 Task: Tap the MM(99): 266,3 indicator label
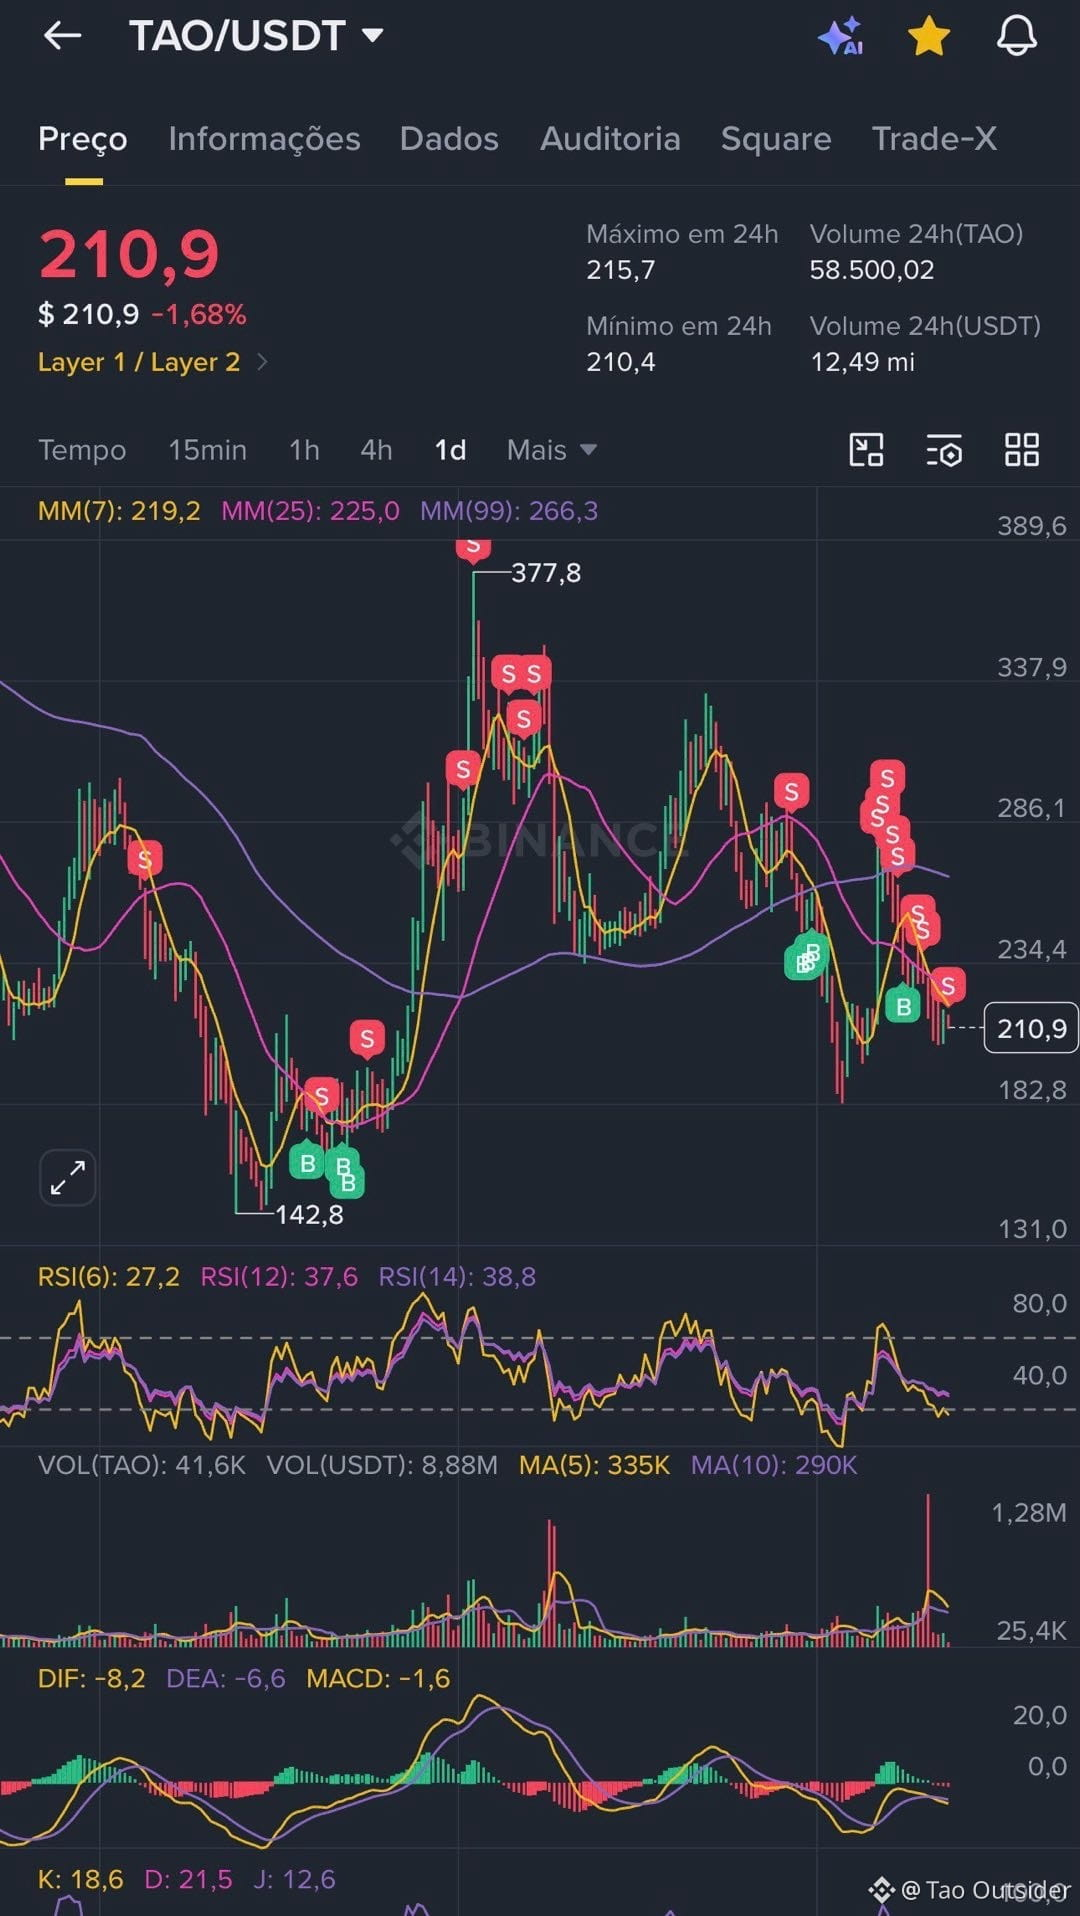click(x=509, y=511)
